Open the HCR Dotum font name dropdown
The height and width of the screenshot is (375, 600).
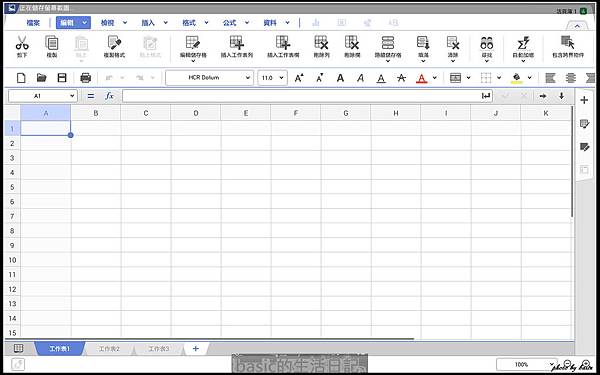pos(209,78)
